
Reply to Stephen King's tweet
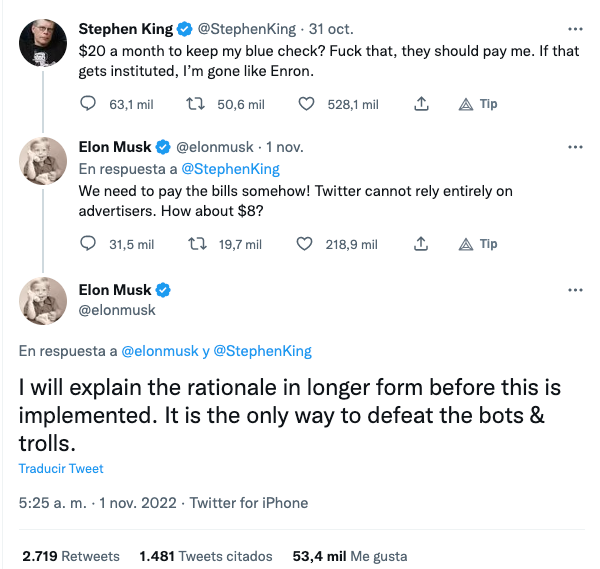pyautogui.click(x=88, y=104)
